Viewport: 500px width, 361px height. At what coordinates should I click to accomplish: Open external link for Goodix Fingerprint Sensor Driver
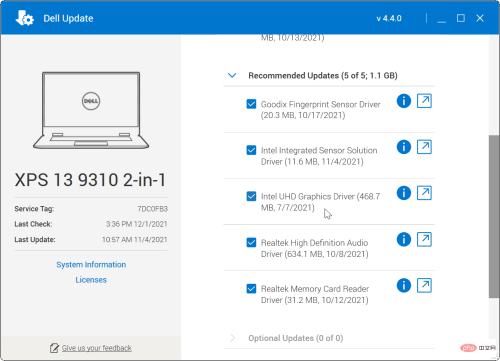424,101
